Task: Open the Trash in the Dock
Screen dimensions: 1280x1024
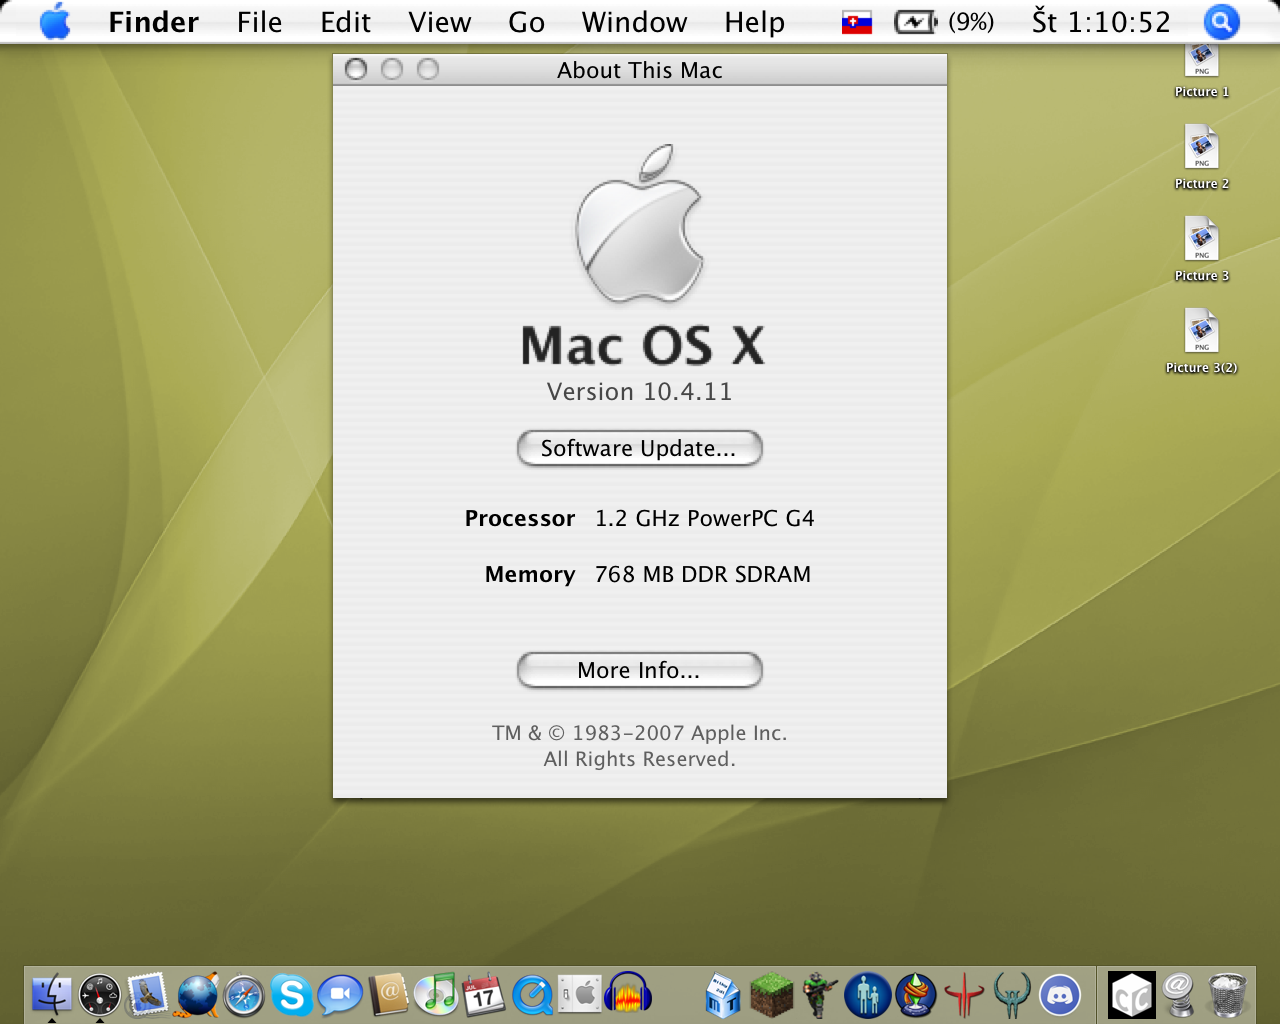Action: pos(1227,996)
